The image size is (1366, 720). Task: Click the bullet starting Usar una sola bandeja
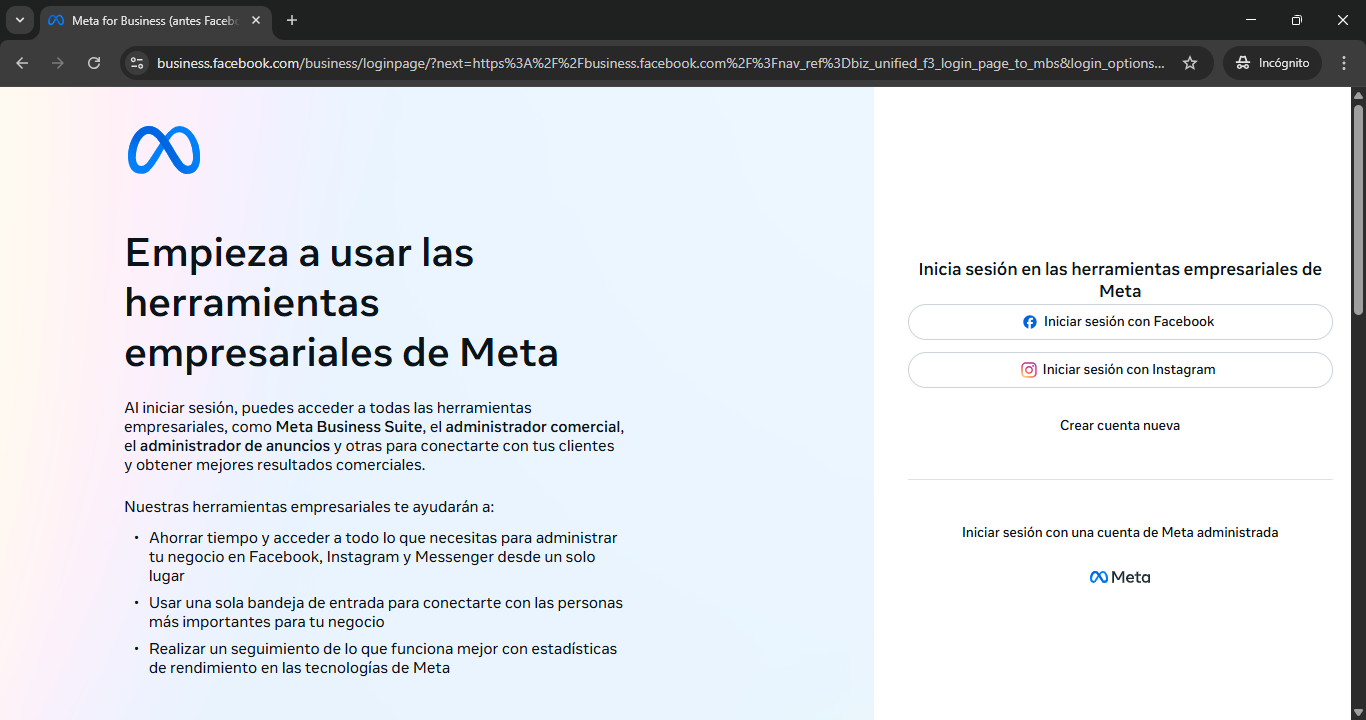pyautogui.click(x=386, y=612)
